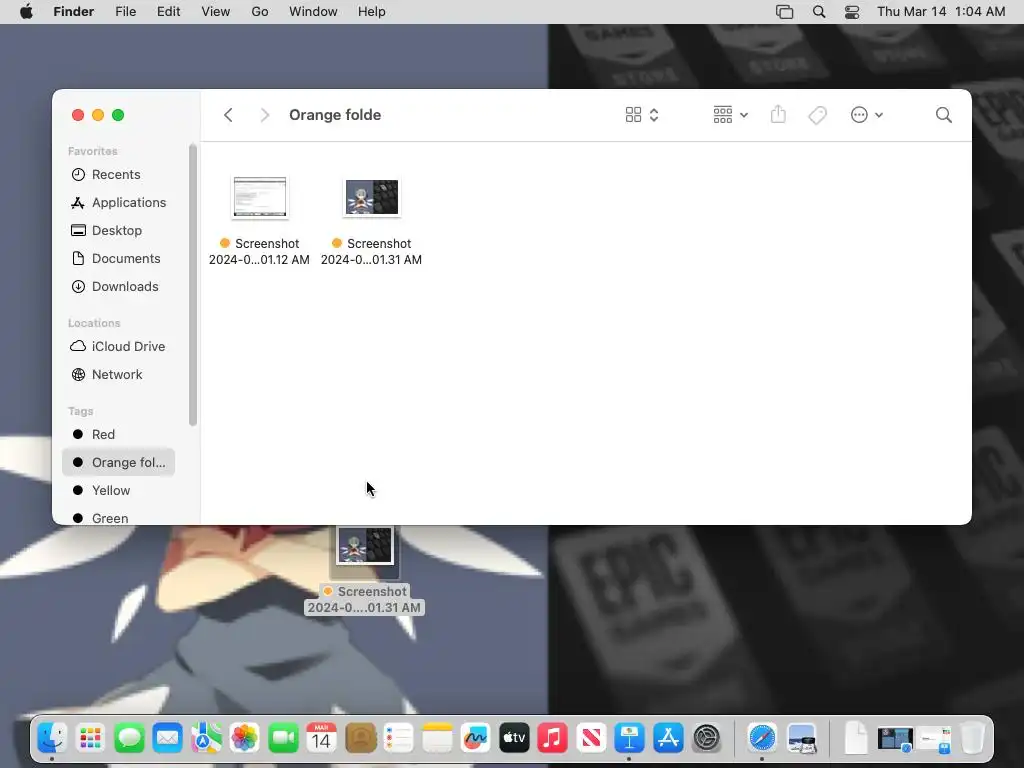
Task: Open Spotlight search in menu bar
Action: click(819, 12)
